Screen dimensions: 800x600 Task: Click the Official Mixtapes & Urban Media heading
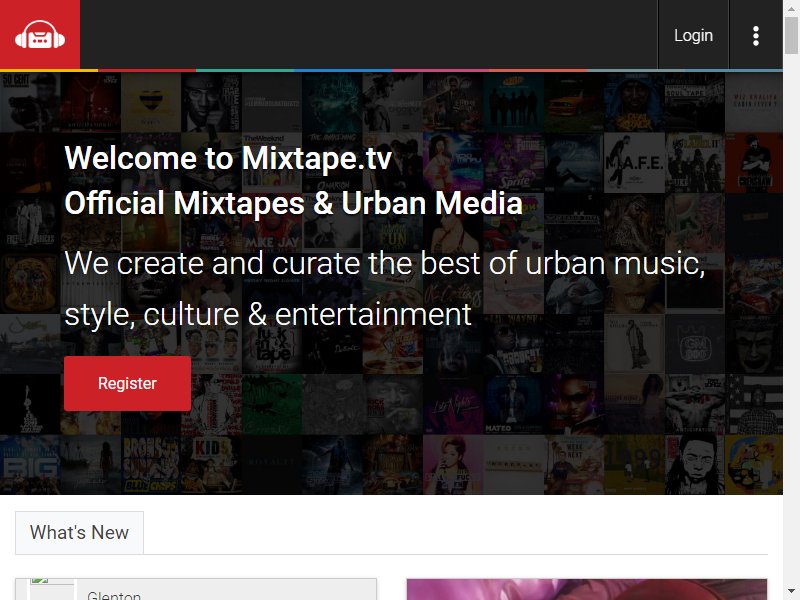coord(293,203)
